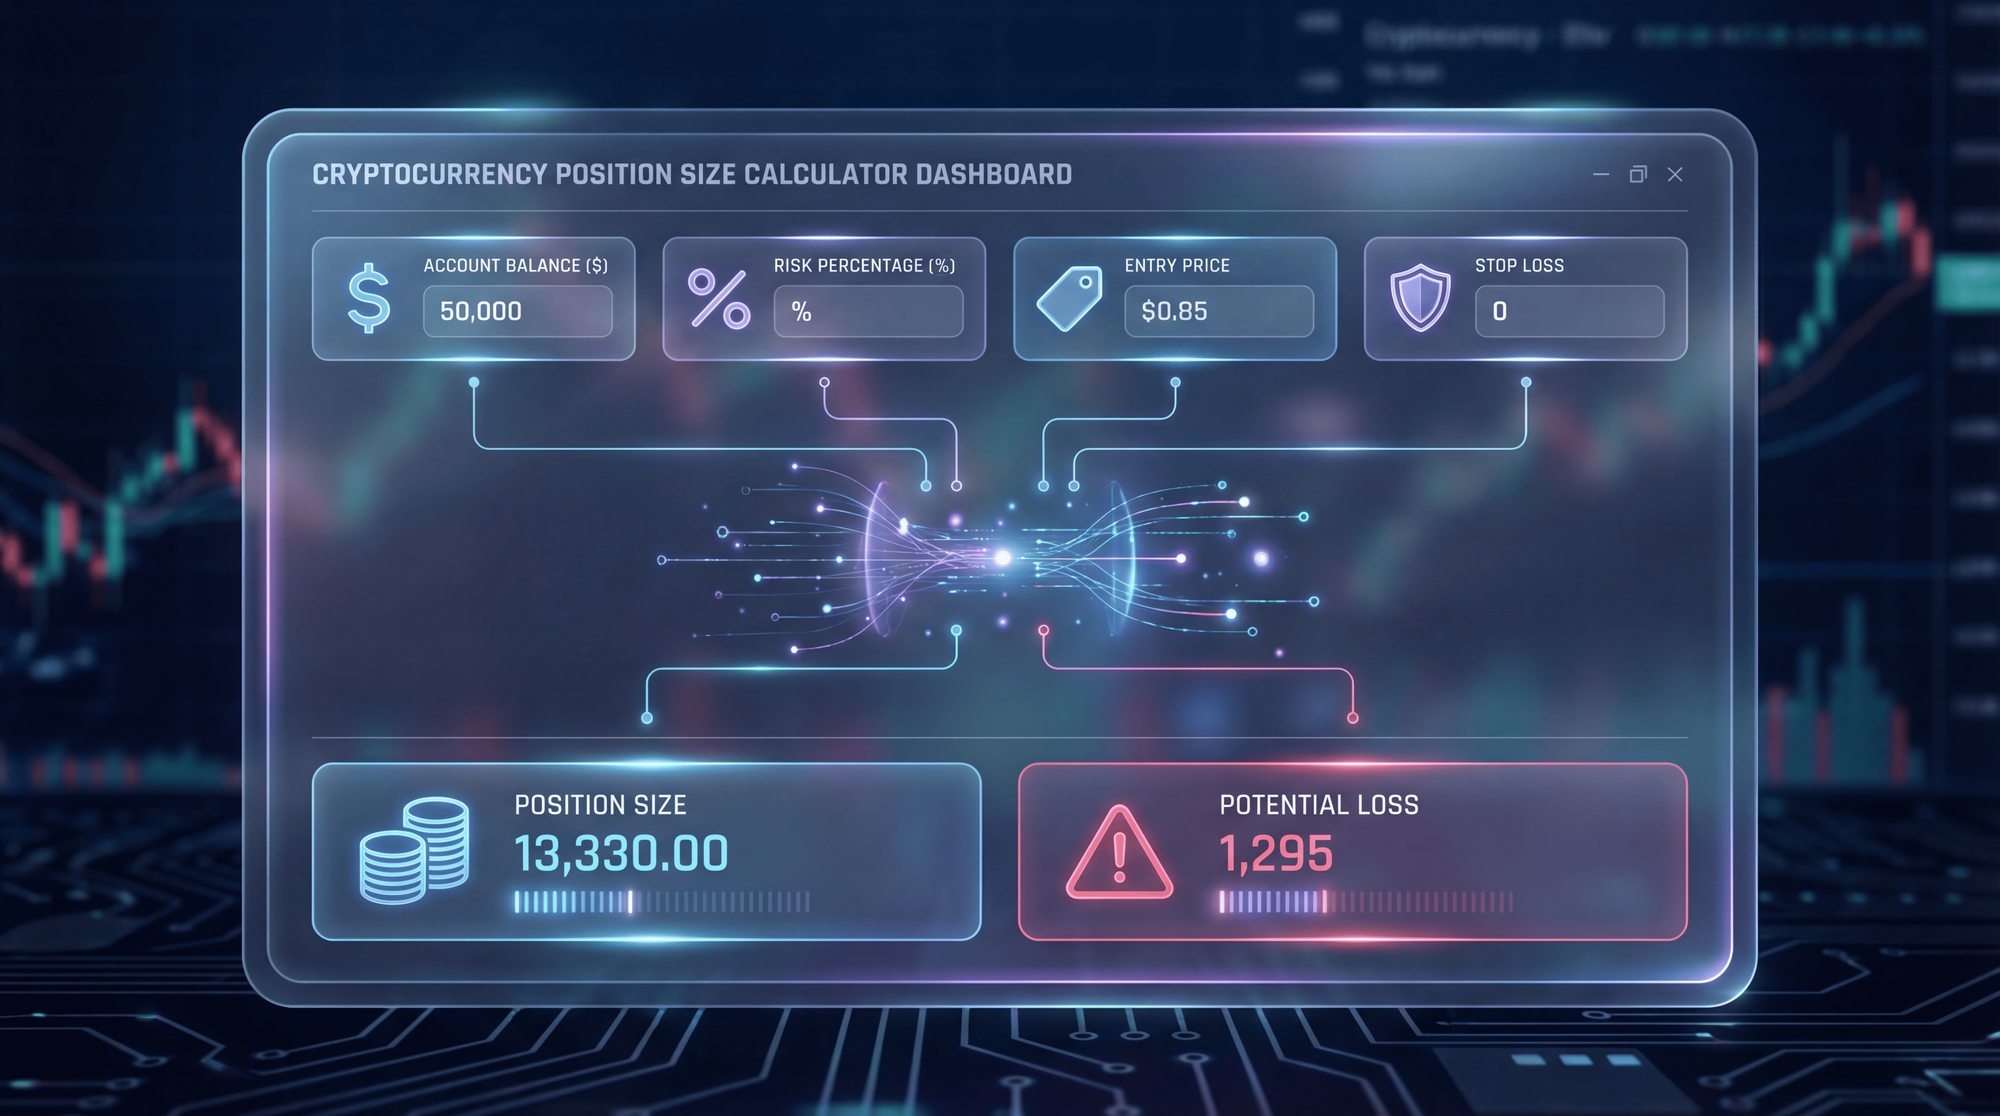Select the 1,295 potential loss value
This screenshot has width=2000, height=1116.
(1276, 854)
